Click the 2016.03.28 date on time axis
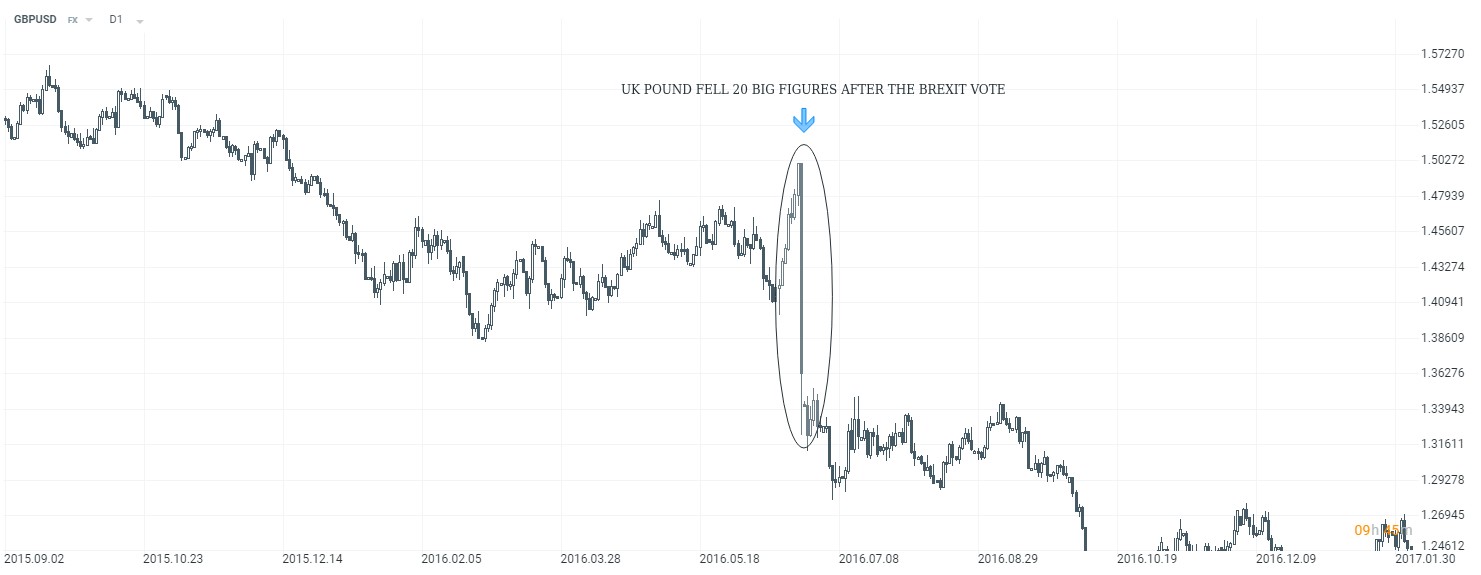Image resolution: width=1481 pixels, height=575 pixels. (x=589, y=559)
